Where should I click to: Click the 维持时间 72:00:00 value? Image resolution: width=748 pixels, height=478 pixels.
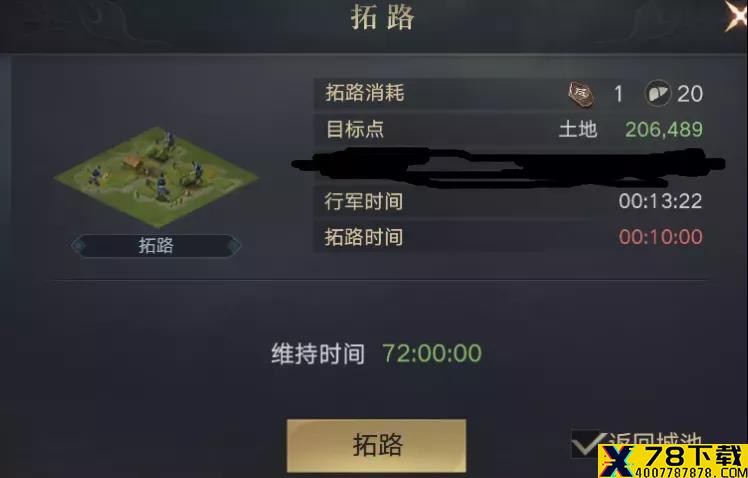coord(432,353)
